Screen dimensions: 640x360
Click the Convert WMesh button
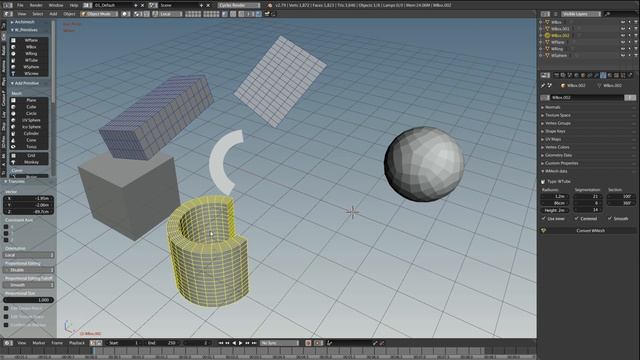click(588, 231)
